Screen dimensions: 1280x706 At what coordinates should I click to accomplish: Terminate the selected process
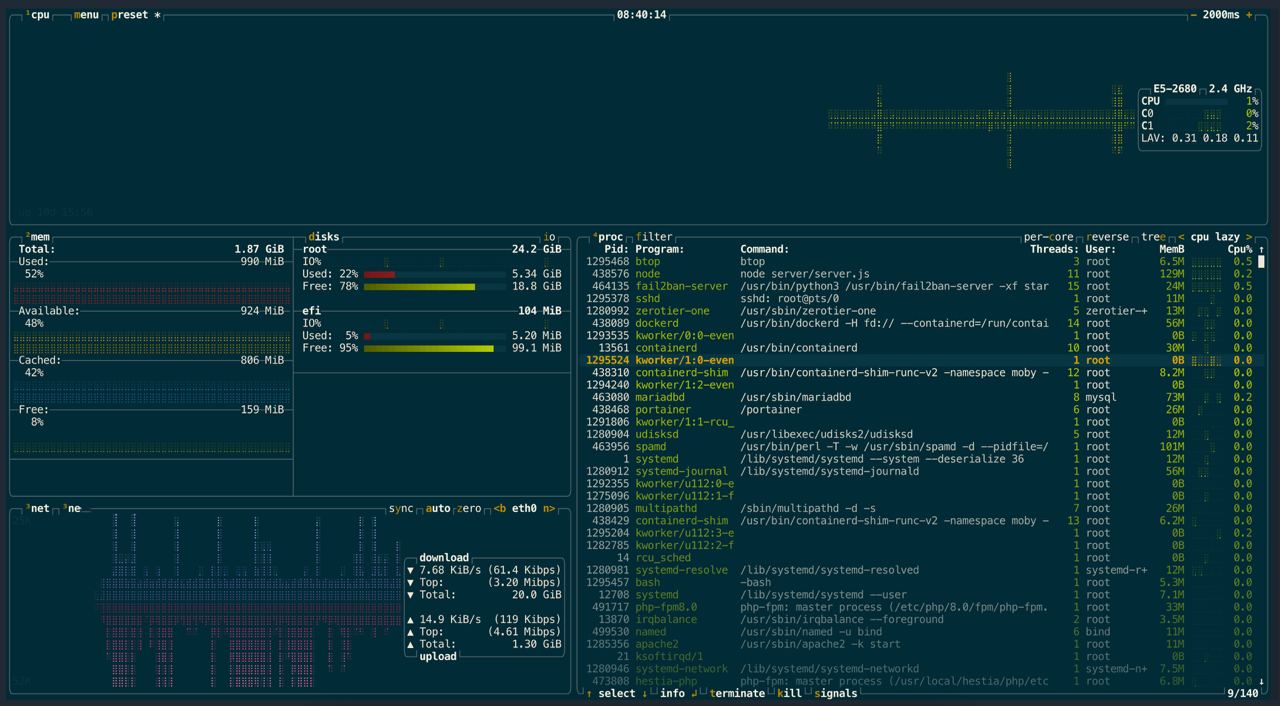tap(738, 693)
